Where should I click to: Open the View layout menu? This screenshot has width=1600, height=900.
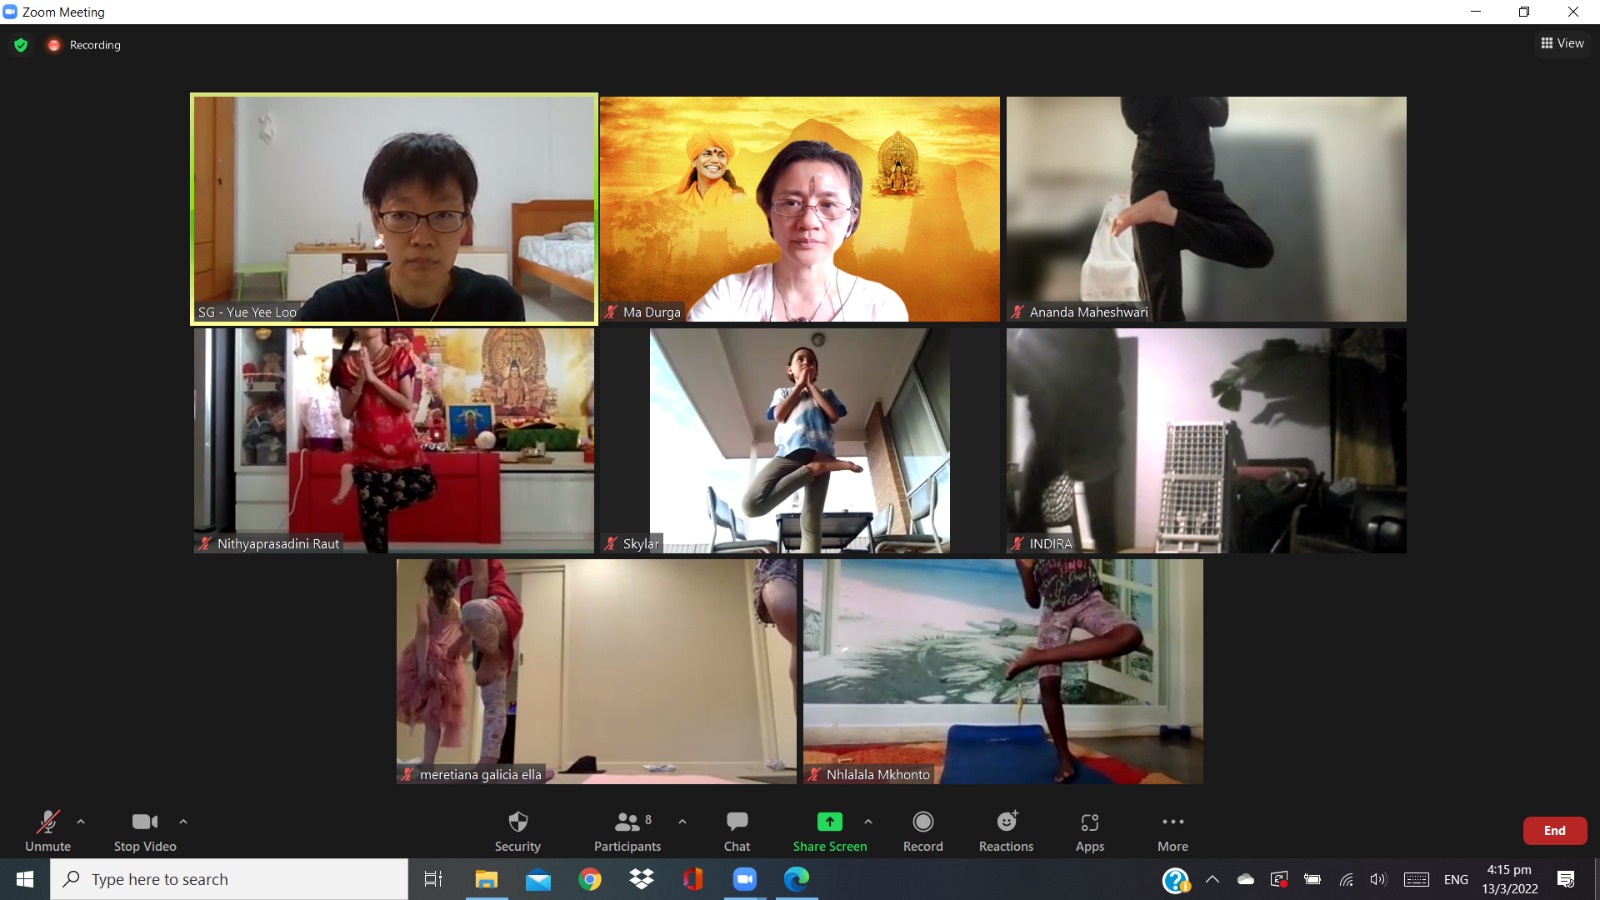coord(1562,43)
